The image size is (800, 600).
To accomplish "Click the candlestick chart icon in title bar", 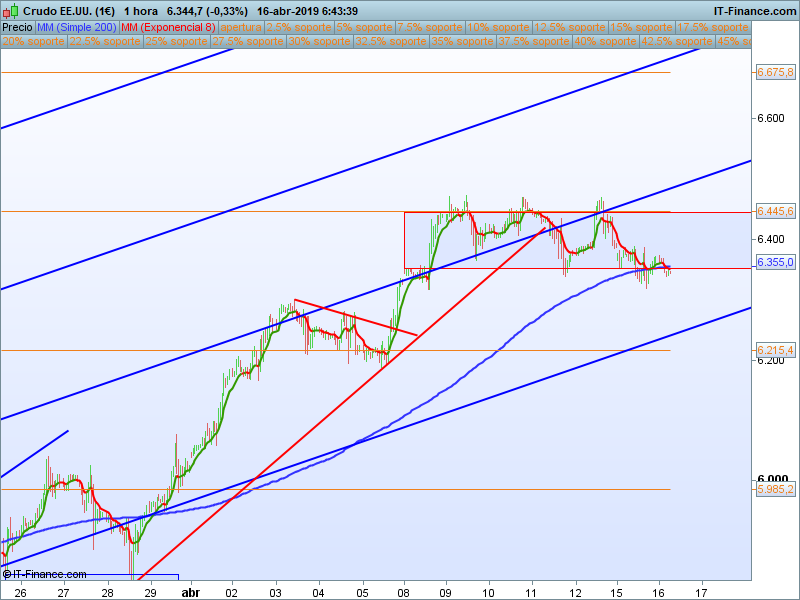I will pyautogui.click(x=11, y=10).
